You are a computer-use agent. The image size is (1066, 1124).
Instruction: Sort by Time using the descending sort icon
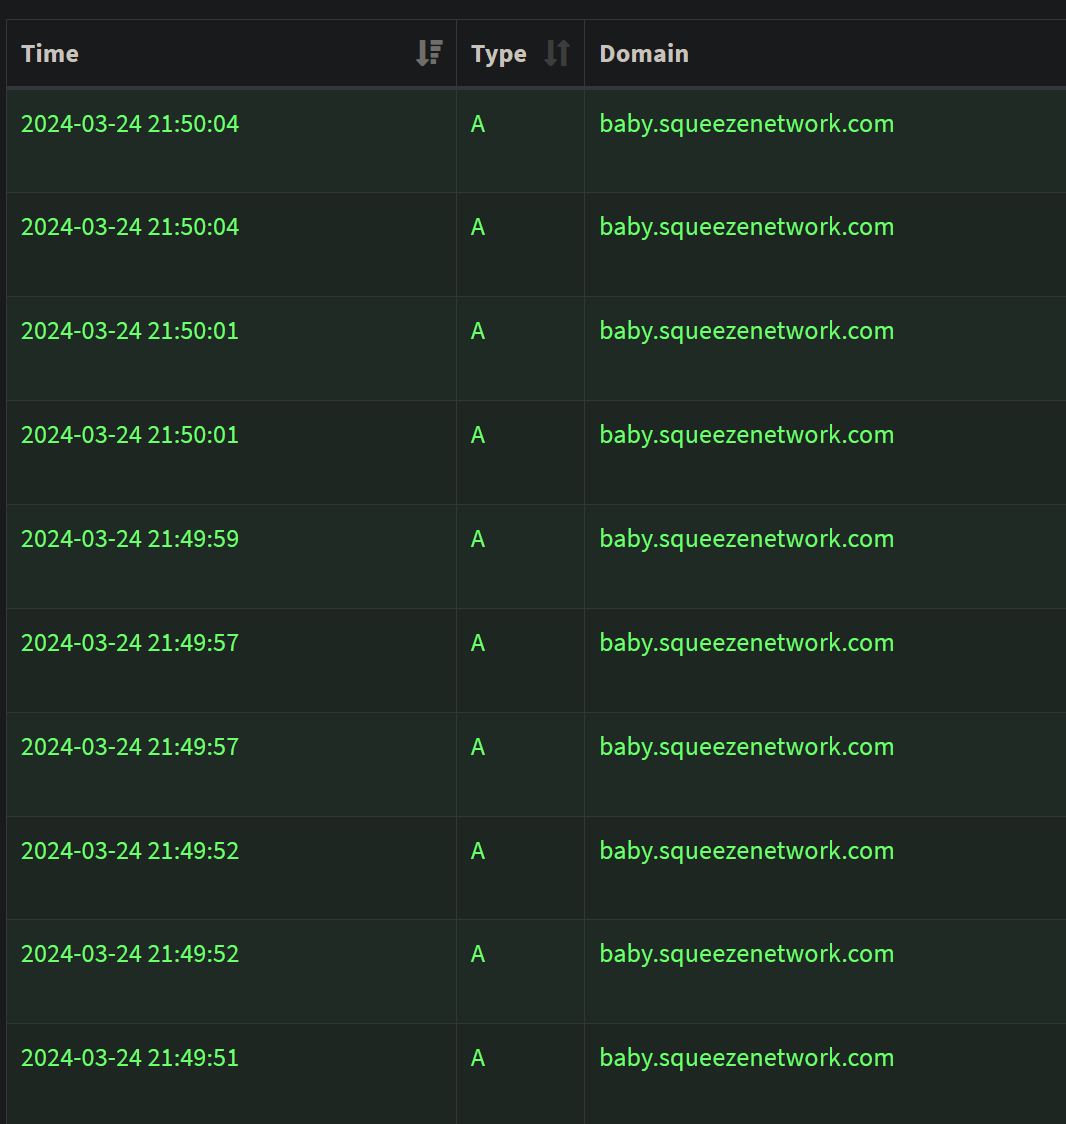tap(429, 53)
